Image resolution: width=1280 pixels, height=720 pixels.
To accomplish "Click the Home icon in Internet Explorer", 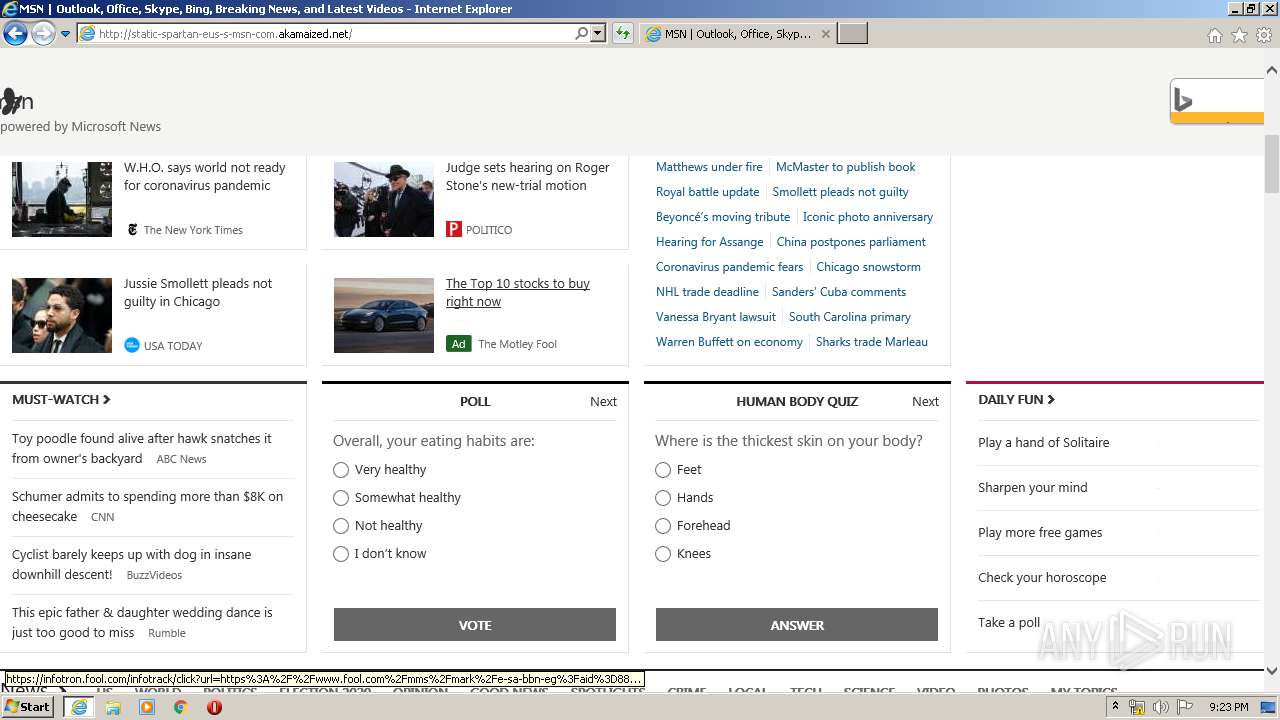I will point(1214,35).
